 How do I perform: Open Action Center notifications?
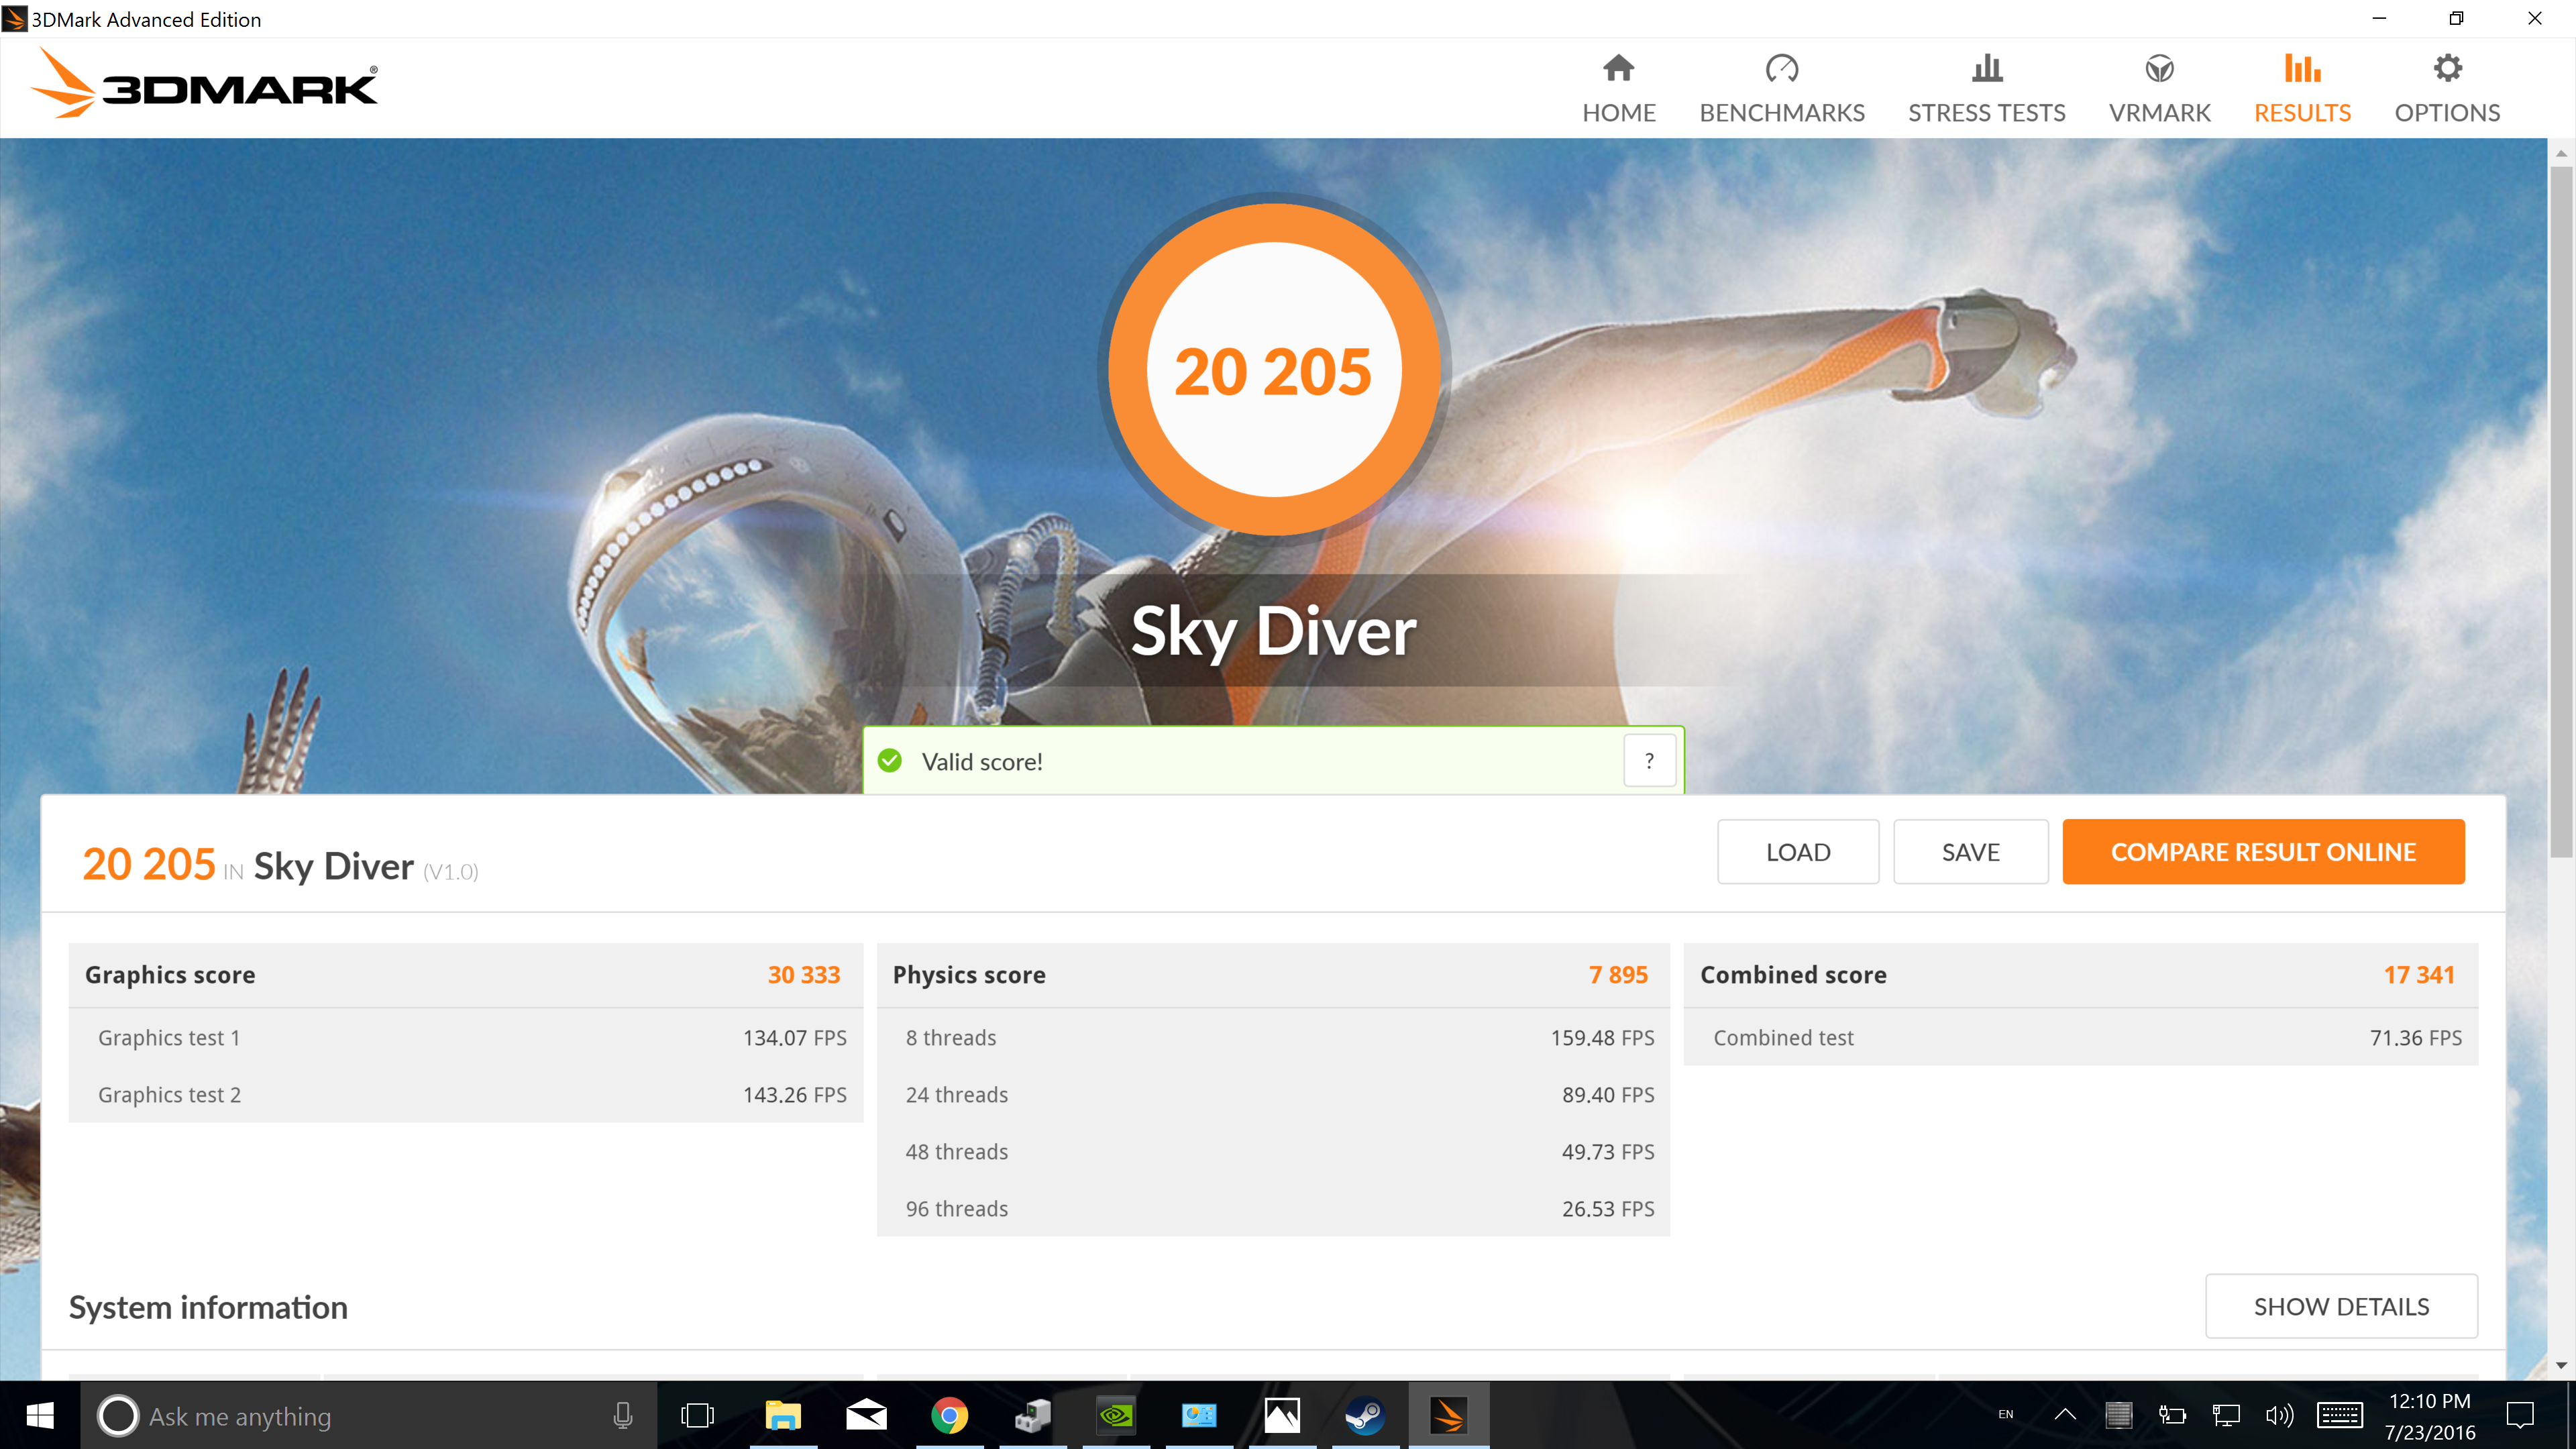(x=2519, y=1414)
